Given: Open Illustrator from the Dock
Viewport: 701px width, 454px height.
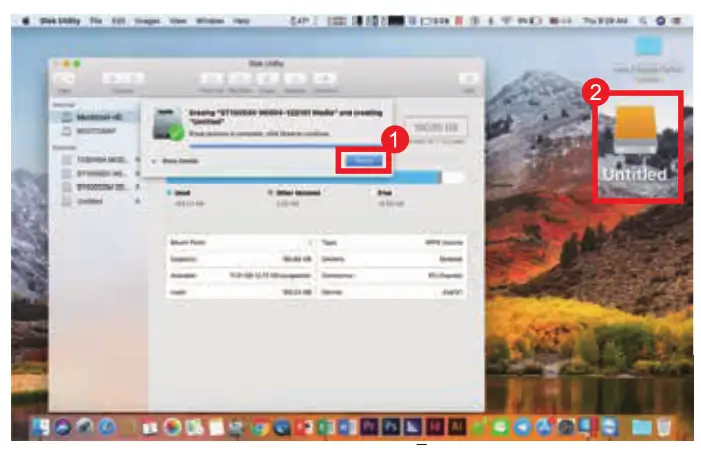Looking at the screenshot, I should click(x=457, y=427).
